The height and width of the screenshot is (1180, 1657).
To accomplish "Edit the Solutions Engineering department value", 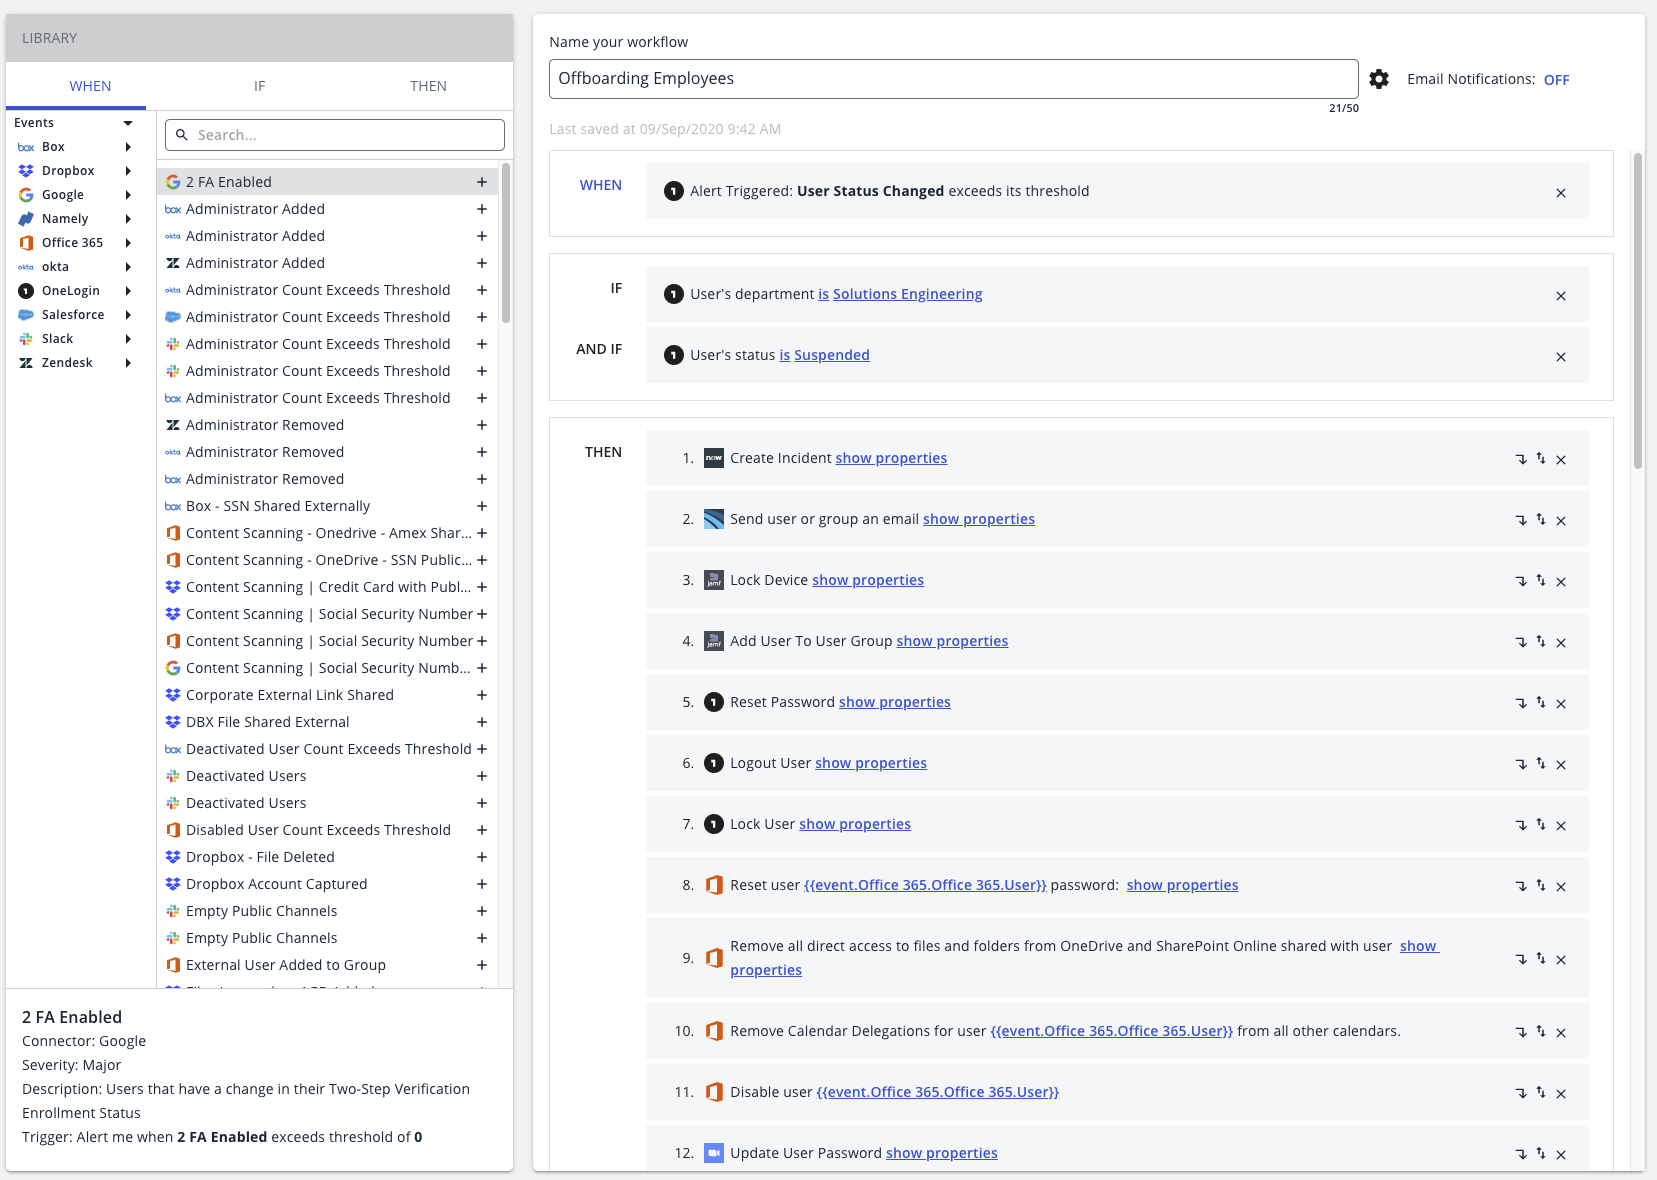I will click(907, 294).
